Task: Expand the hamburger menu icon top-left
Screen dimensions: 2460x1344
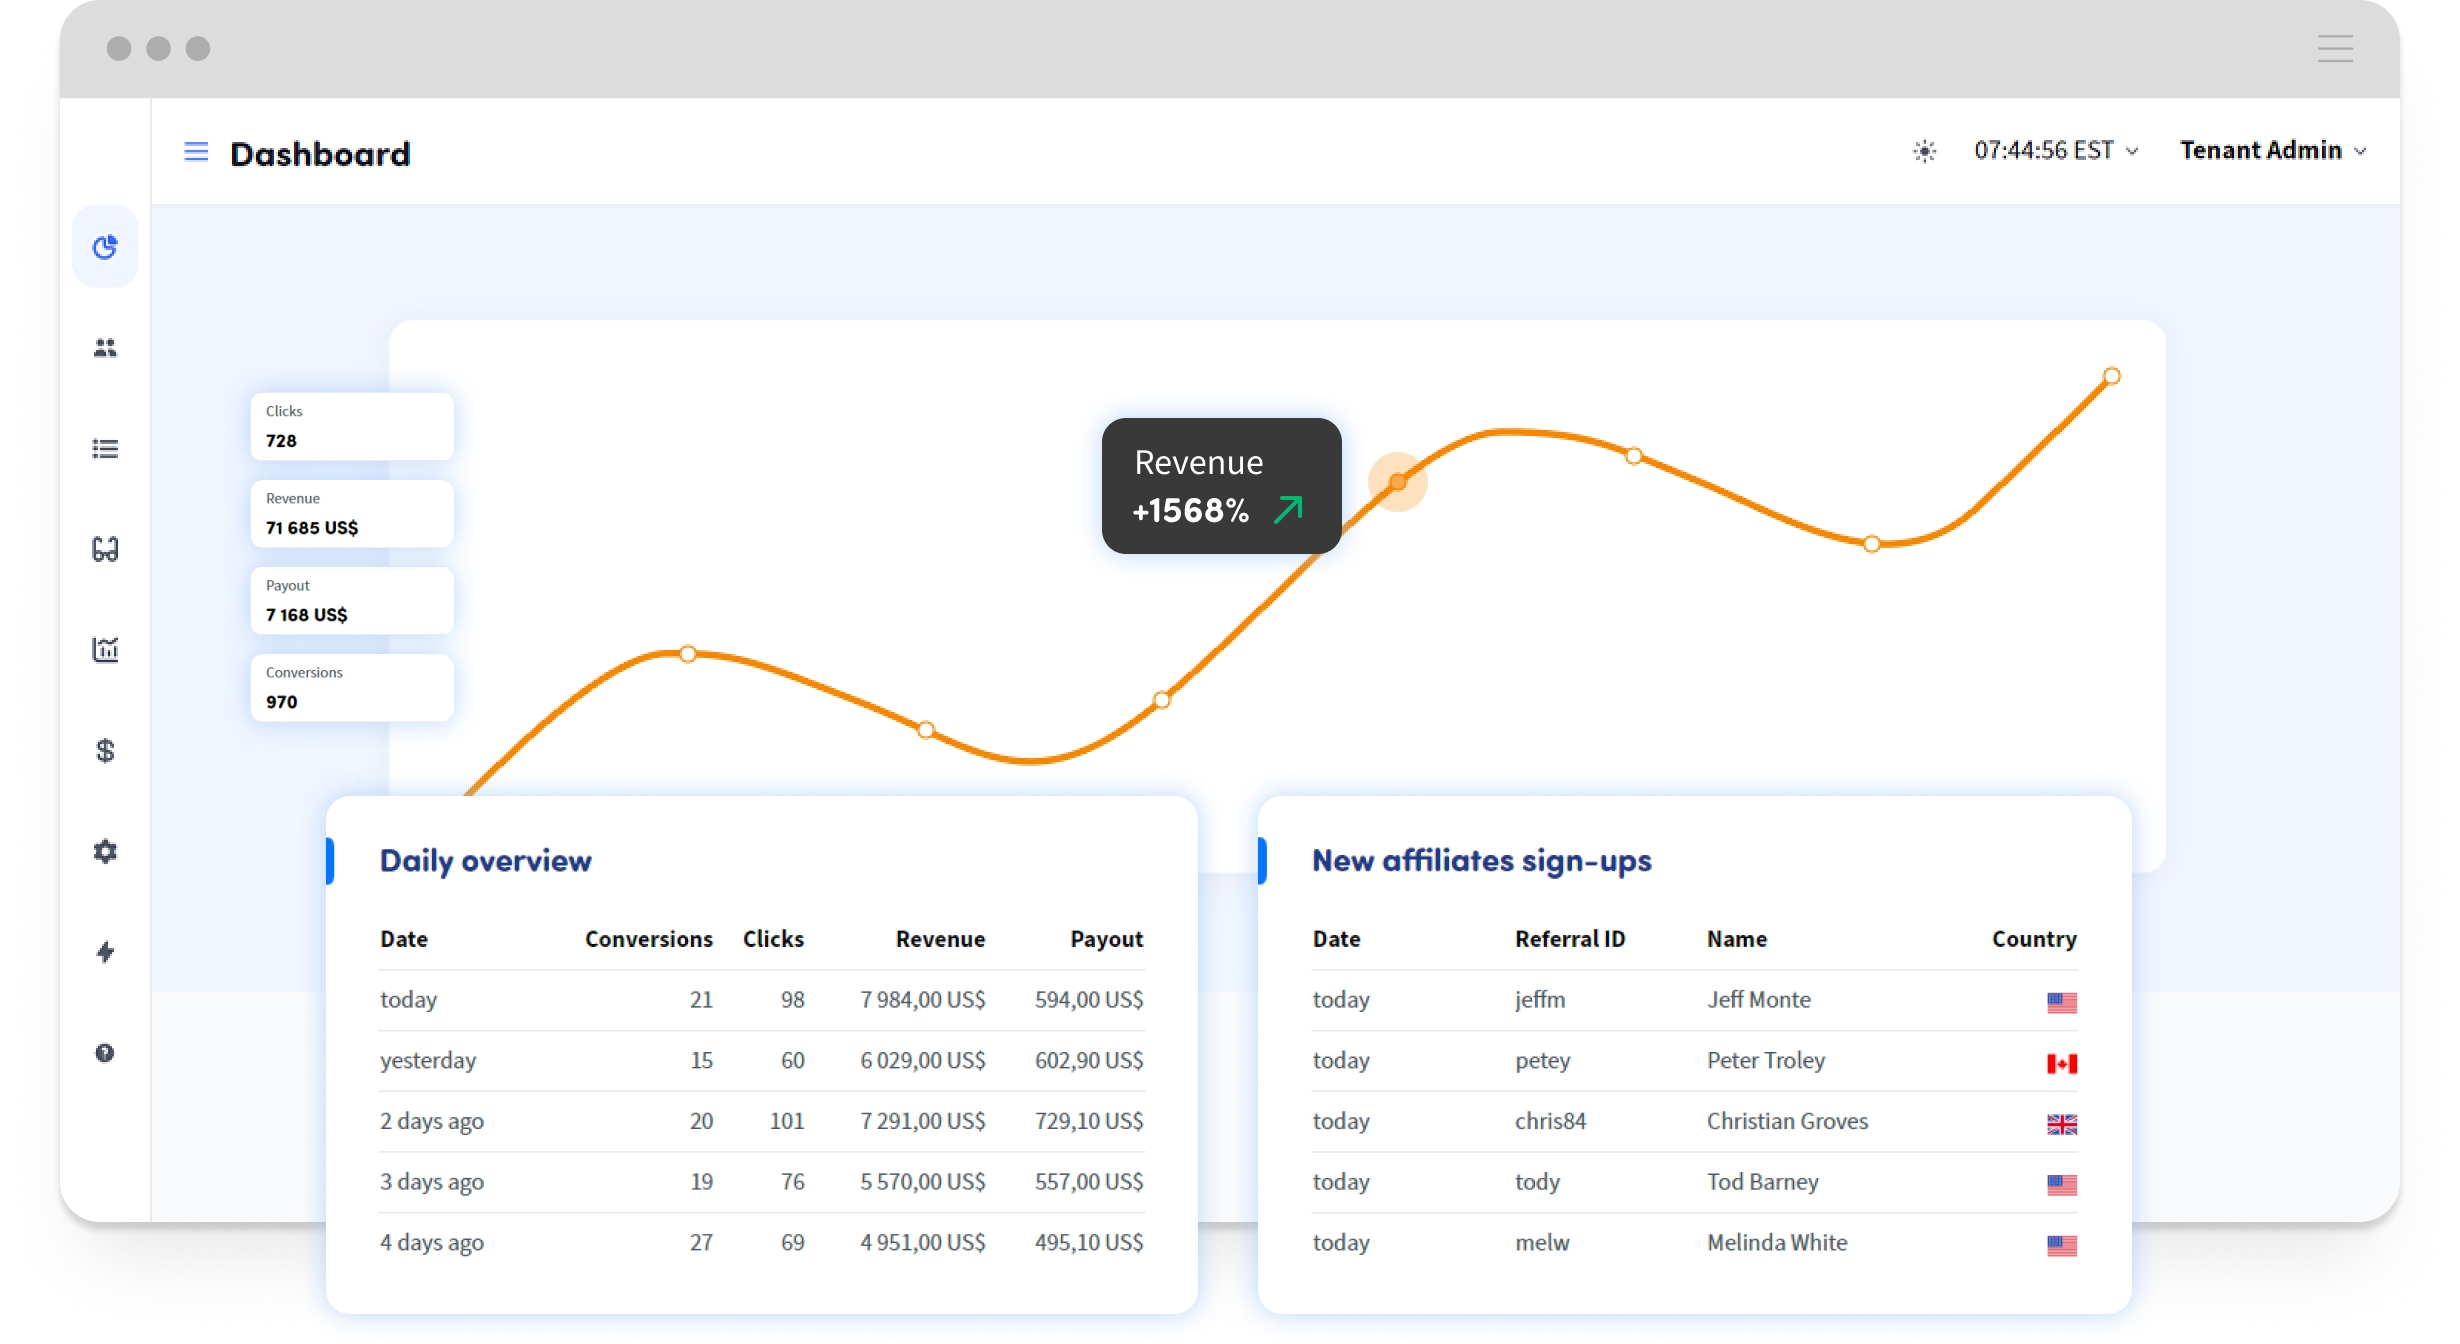Action: [x=195, y=152]
